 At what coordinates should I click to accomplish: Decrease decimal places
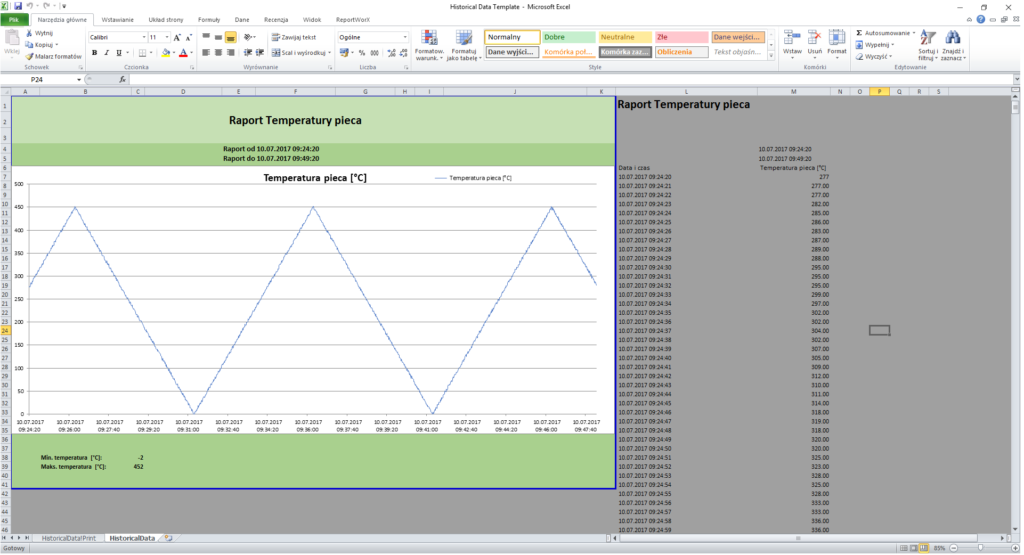(403, 53)
